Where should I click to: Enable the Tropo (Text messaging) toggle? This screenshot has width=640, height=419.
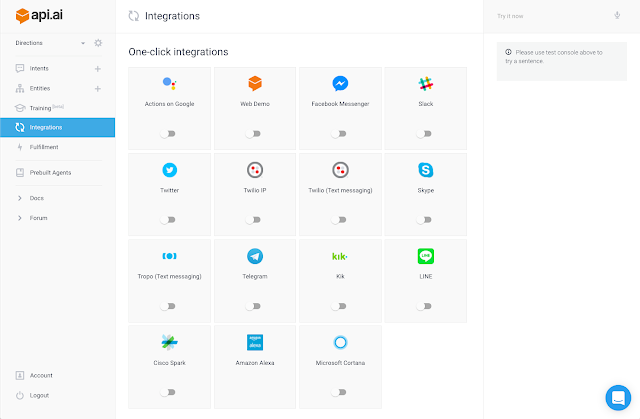[x=168, y=306]
